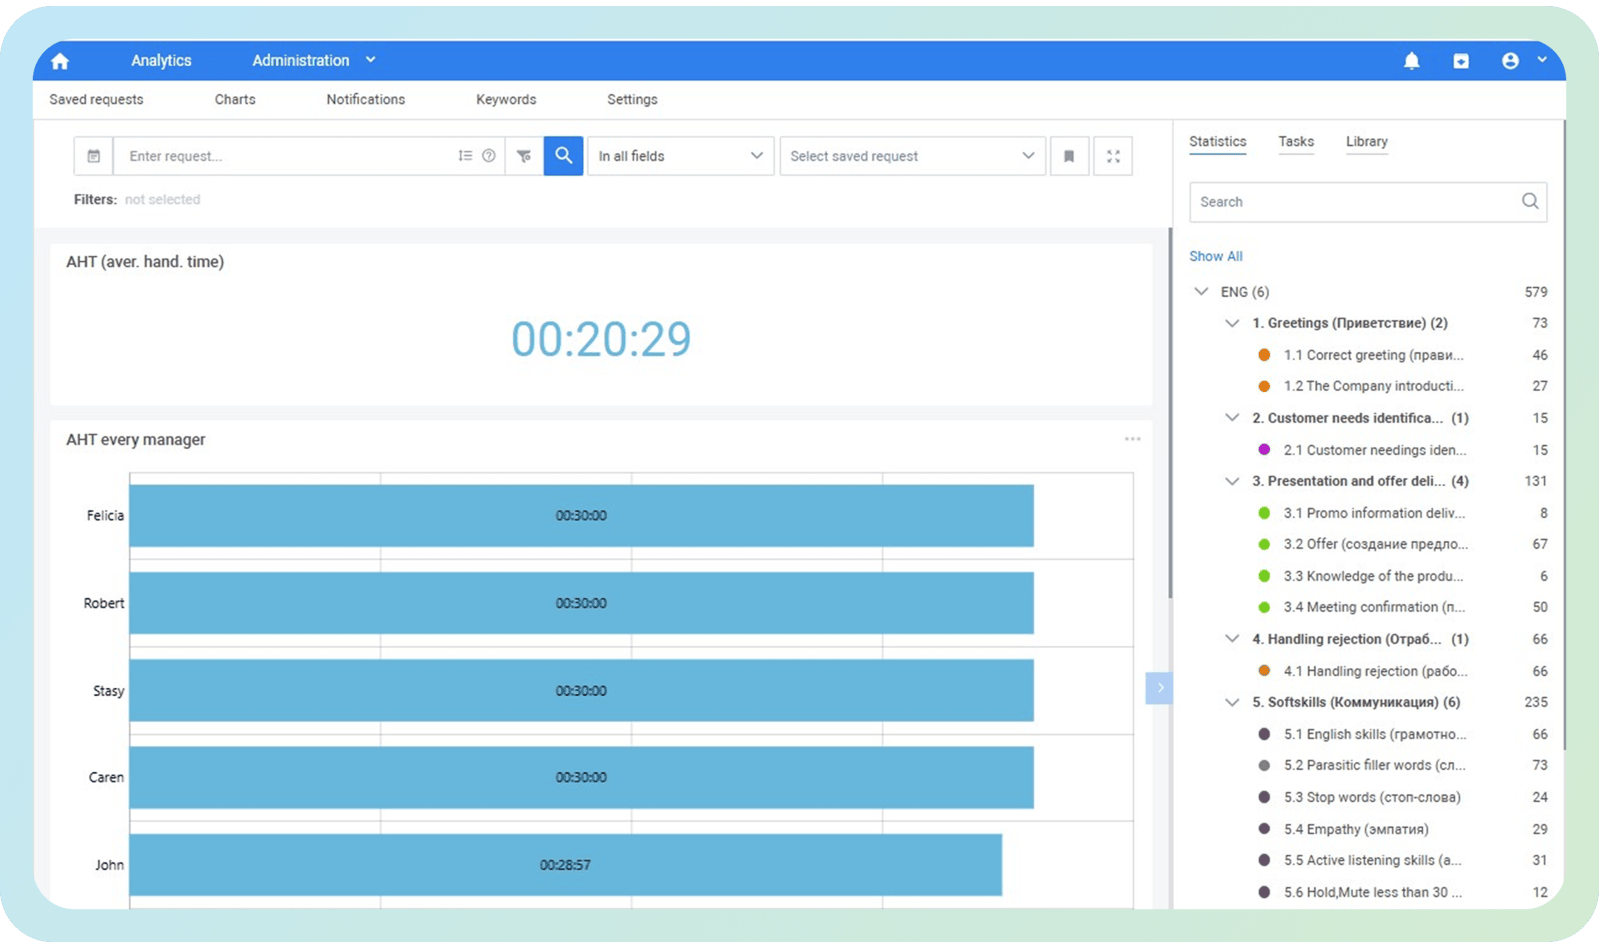This screenshot has width=1599, height=948.
Task: Select 5.1 English skills item
Action: pyautogui.click(x=1375, y=734)
